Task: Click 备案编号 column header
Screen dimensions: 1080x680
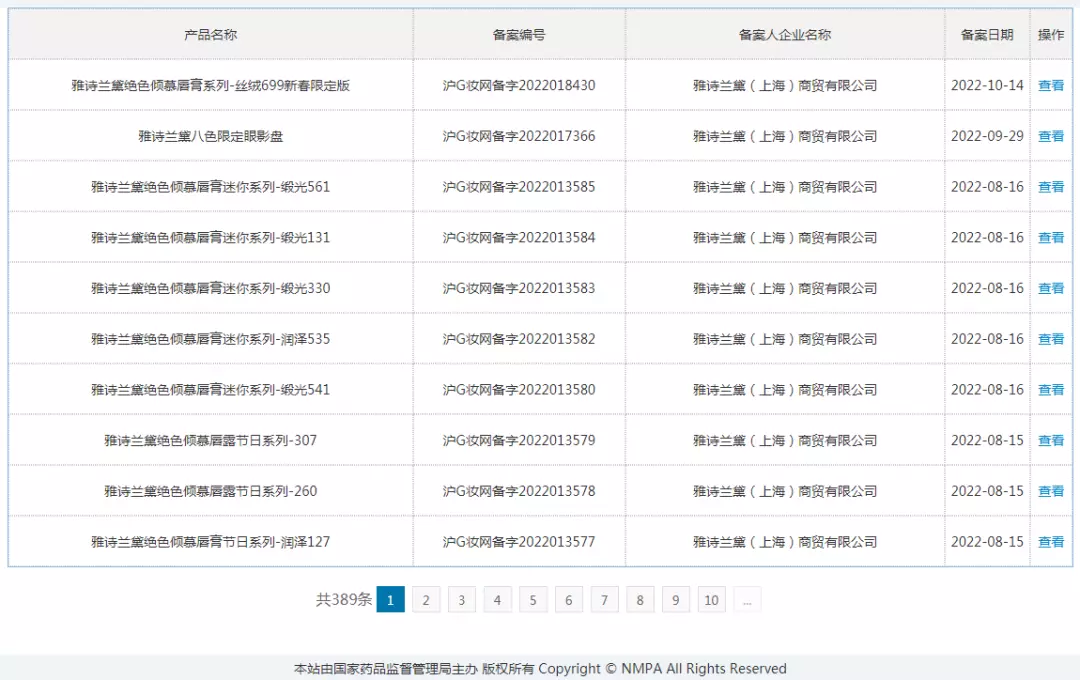Action: [x=519, y=34]
